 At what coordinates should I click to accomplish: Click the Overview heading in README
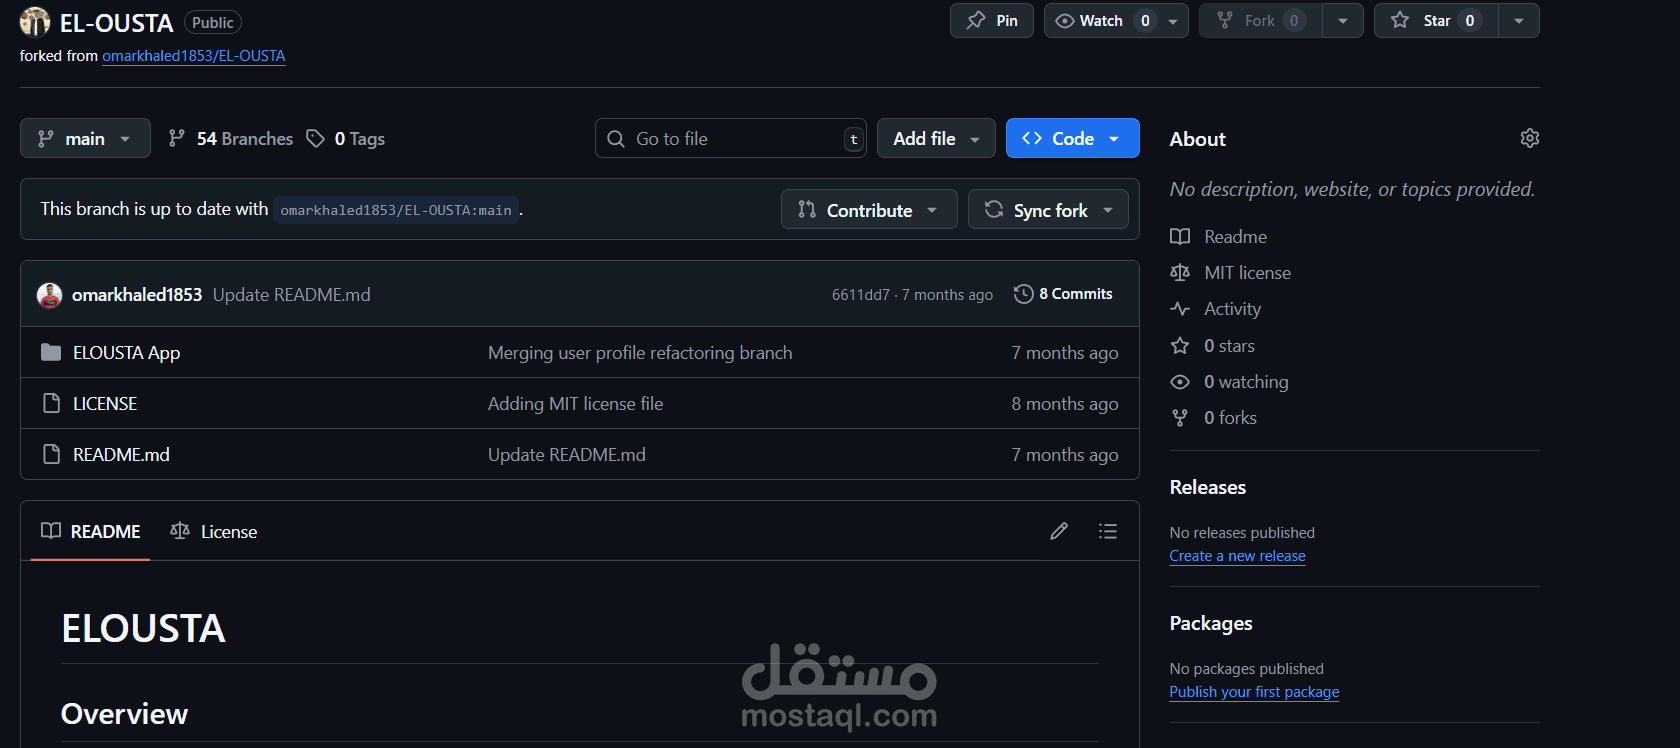tap(125, 714)
